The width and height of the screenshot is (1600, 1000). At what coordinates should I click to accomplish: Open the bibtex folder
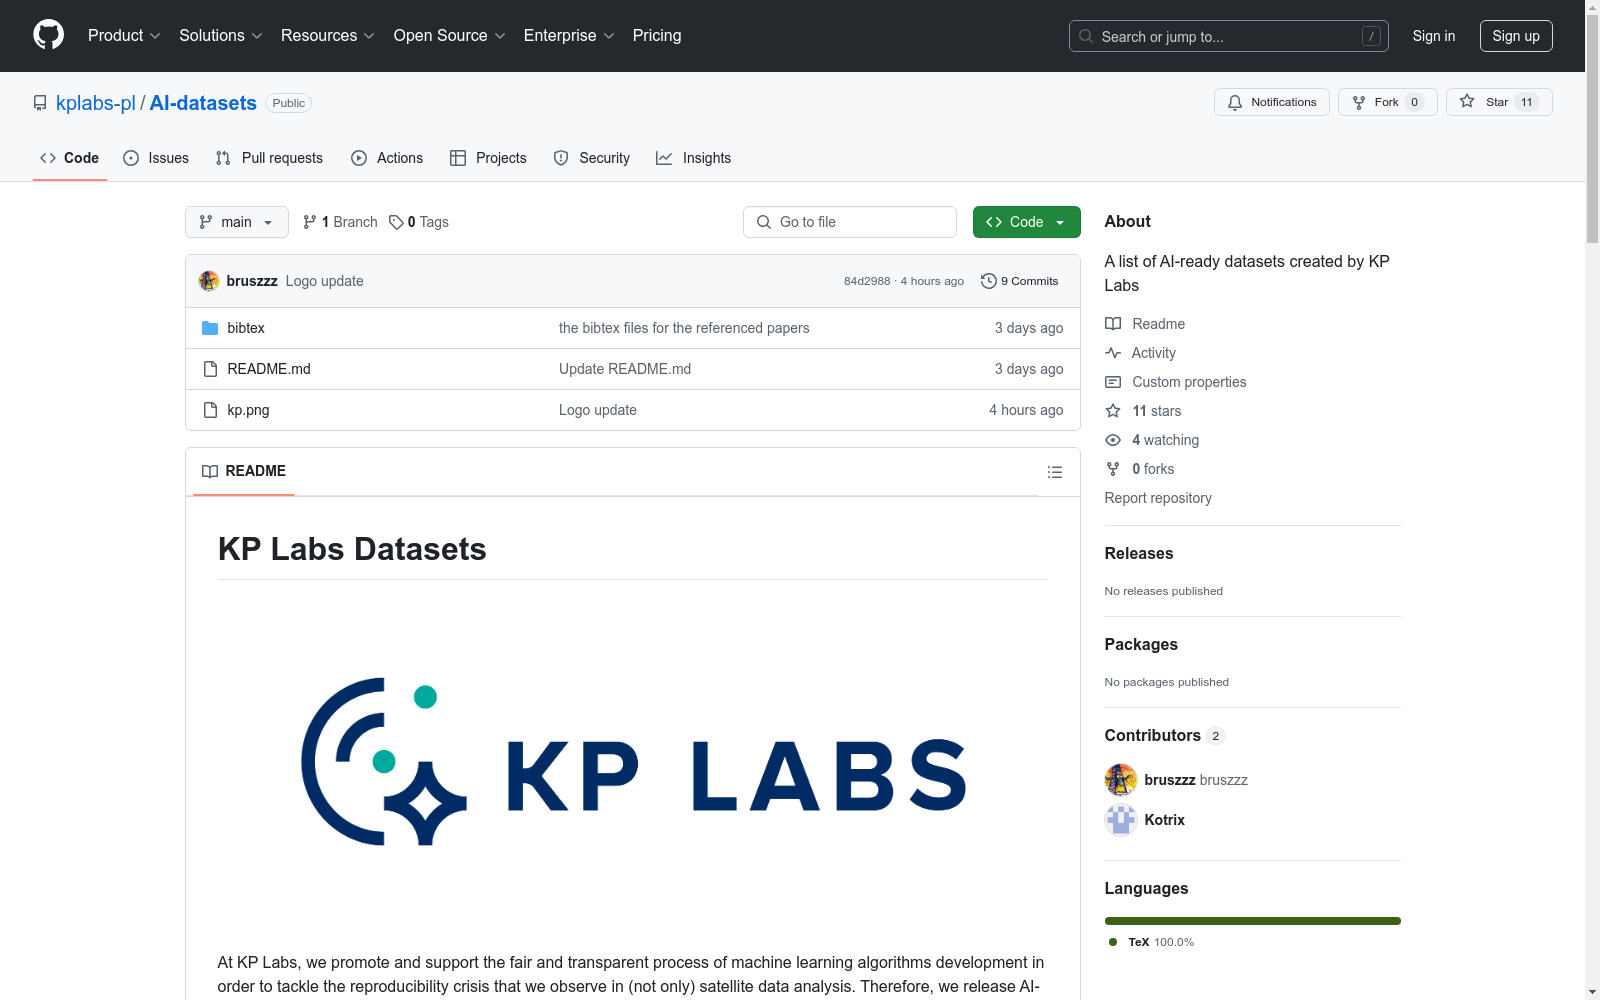click(246, 328)
